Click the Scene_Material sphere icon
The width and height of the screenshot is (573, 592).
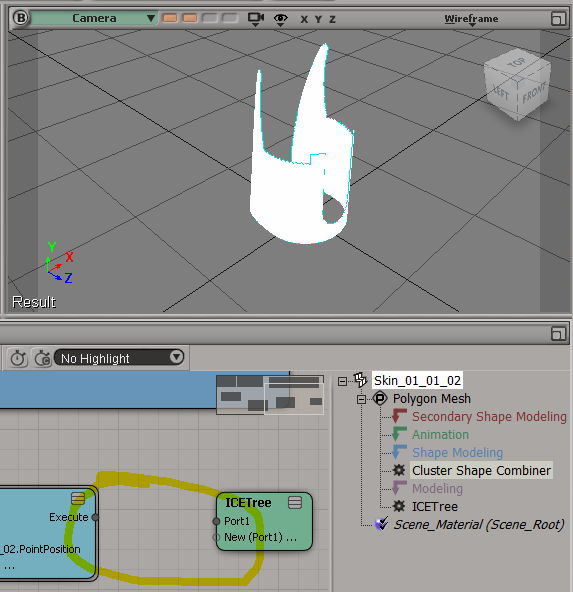tap(381, 524)
